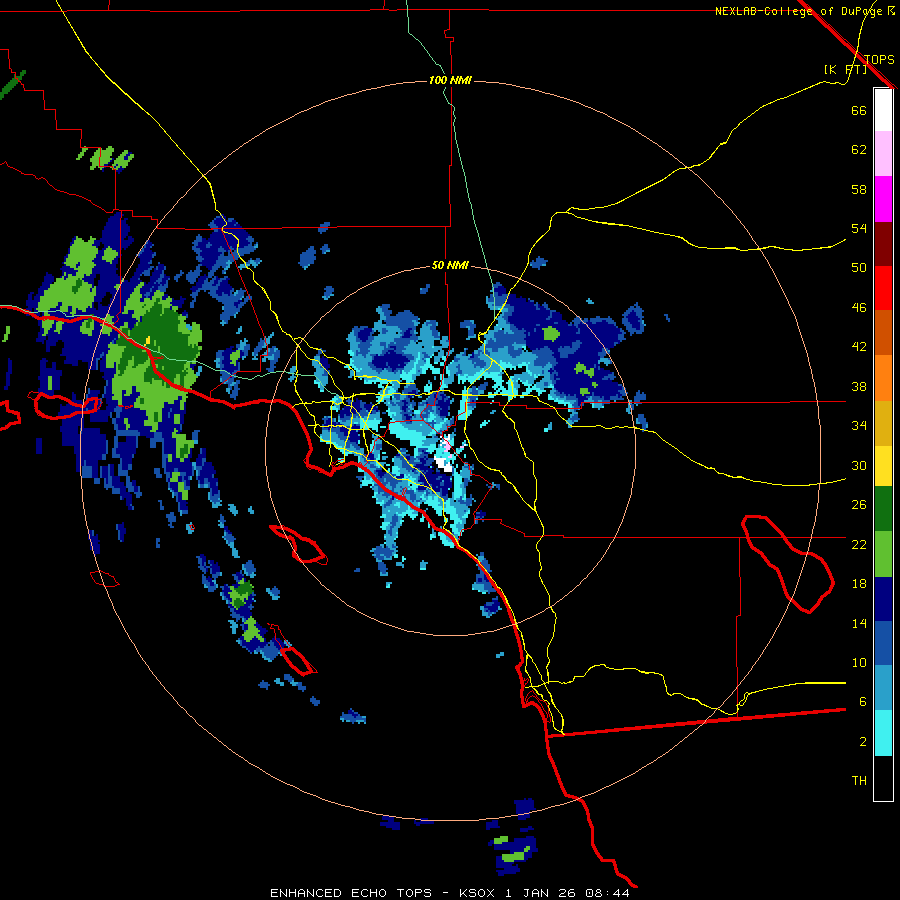Screen dimensions: 900x900
Task: Click the white swatch on the tops legend
Action: point(883,110)
